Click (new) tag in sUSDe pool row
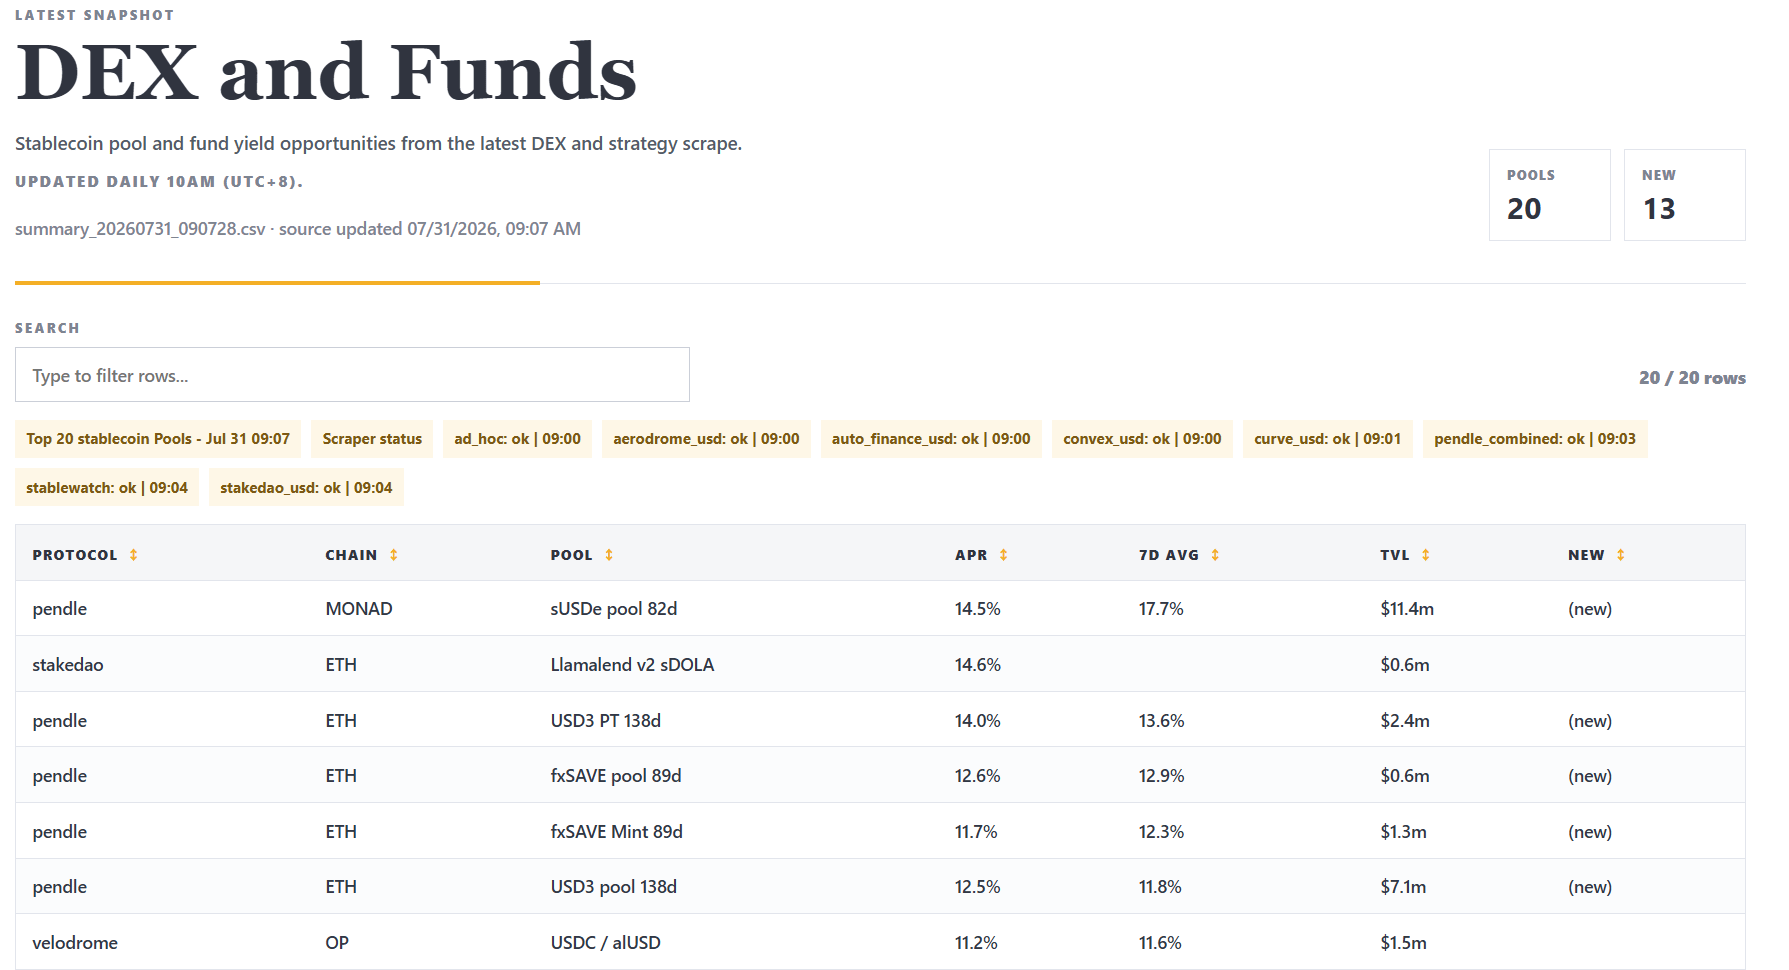This screenshot has height=970, width=1789. coord(1590,609)
